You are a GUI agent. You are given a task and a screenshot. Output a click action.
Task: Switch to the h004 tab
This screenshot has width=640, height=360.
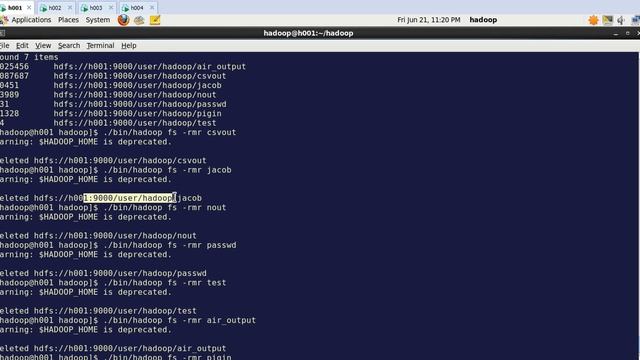coord(137,8)
